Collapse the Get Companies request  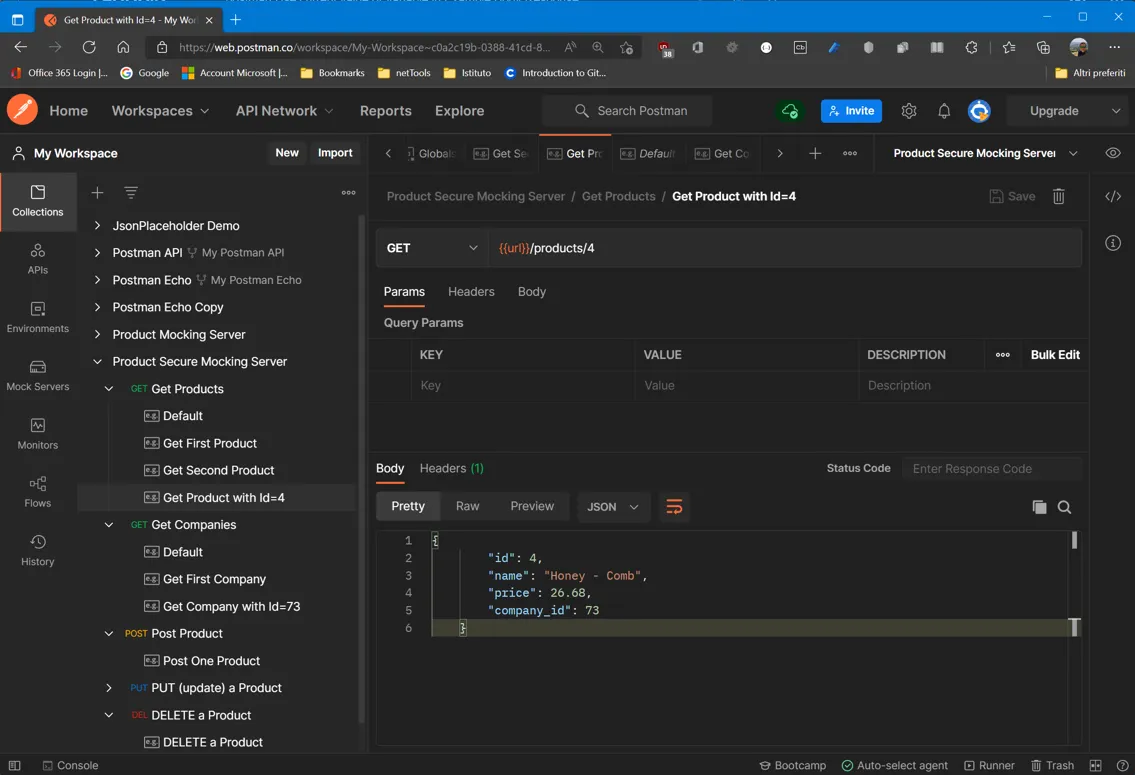(109, 525)
